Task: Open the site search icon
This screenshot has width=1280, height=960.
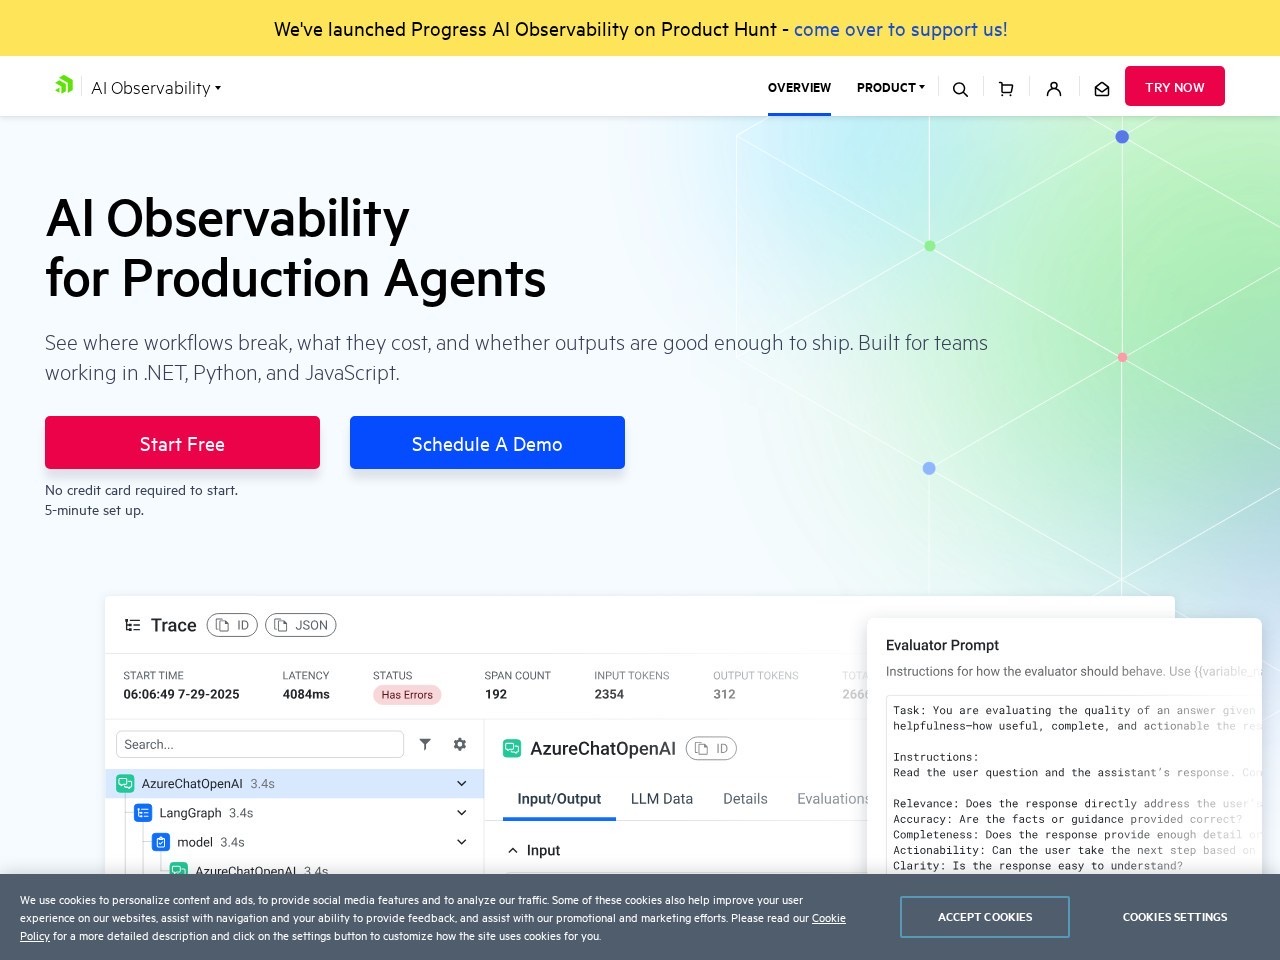Action: coord(960,89)
